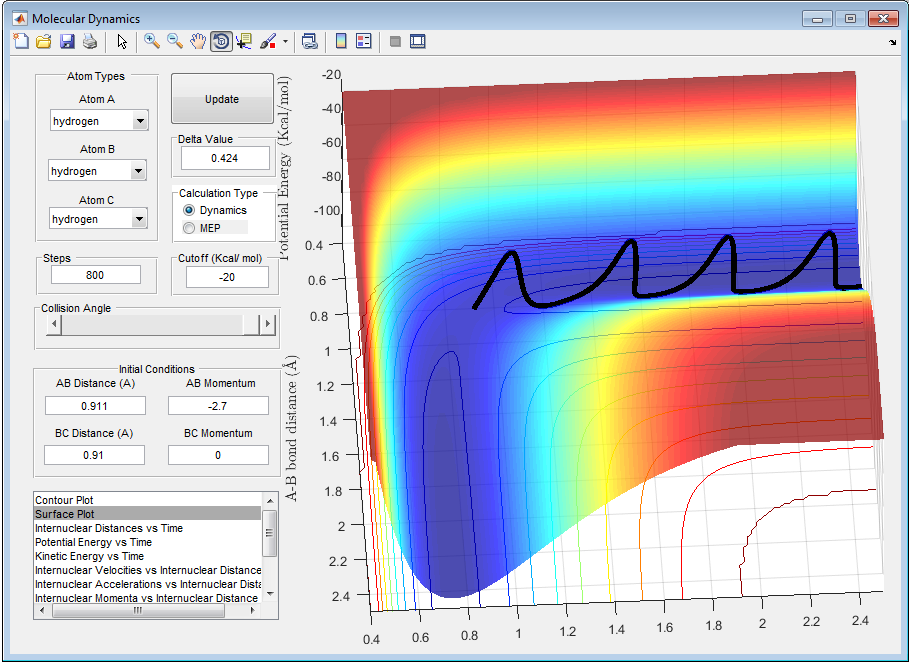The image size is (909, 662).
Task: Select the Zoom In magnifier tool
Action: pyautogui.click(x=152, y=41)
